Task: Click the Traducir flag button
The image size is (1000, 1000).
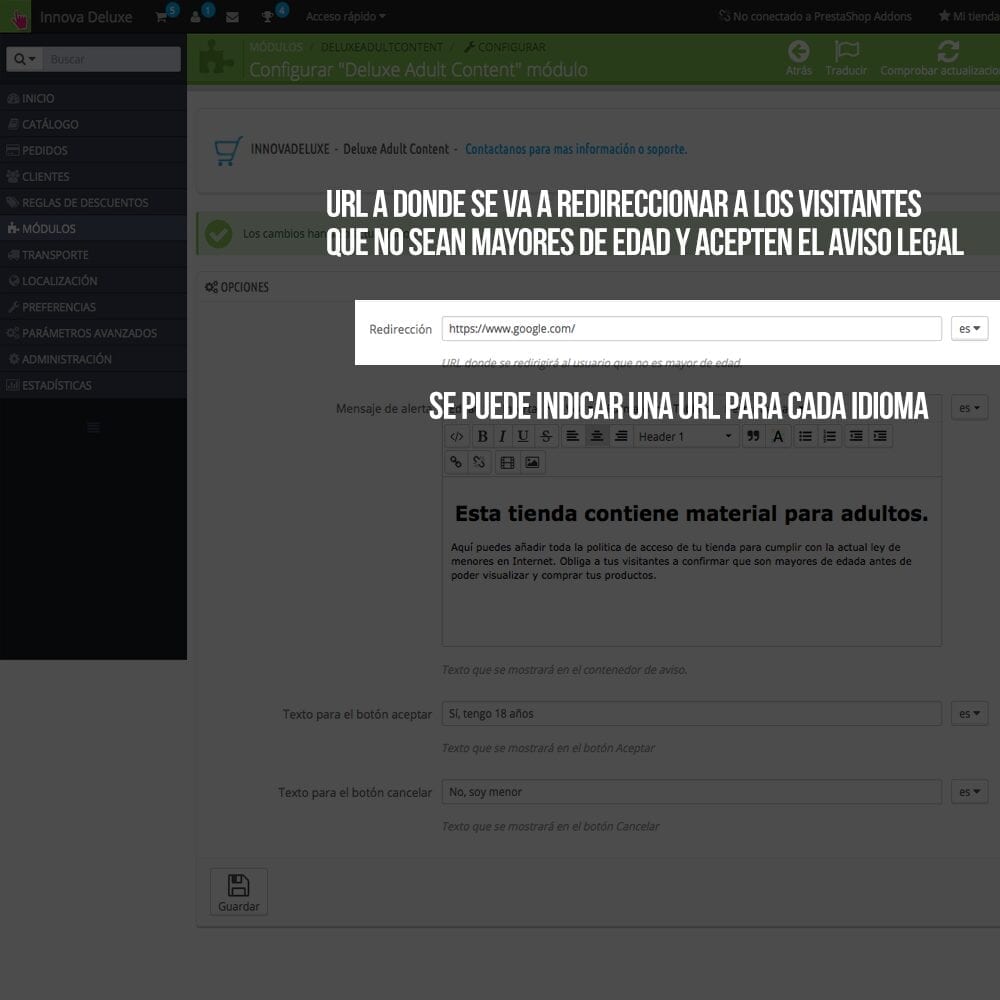Action: pos(846,59)
